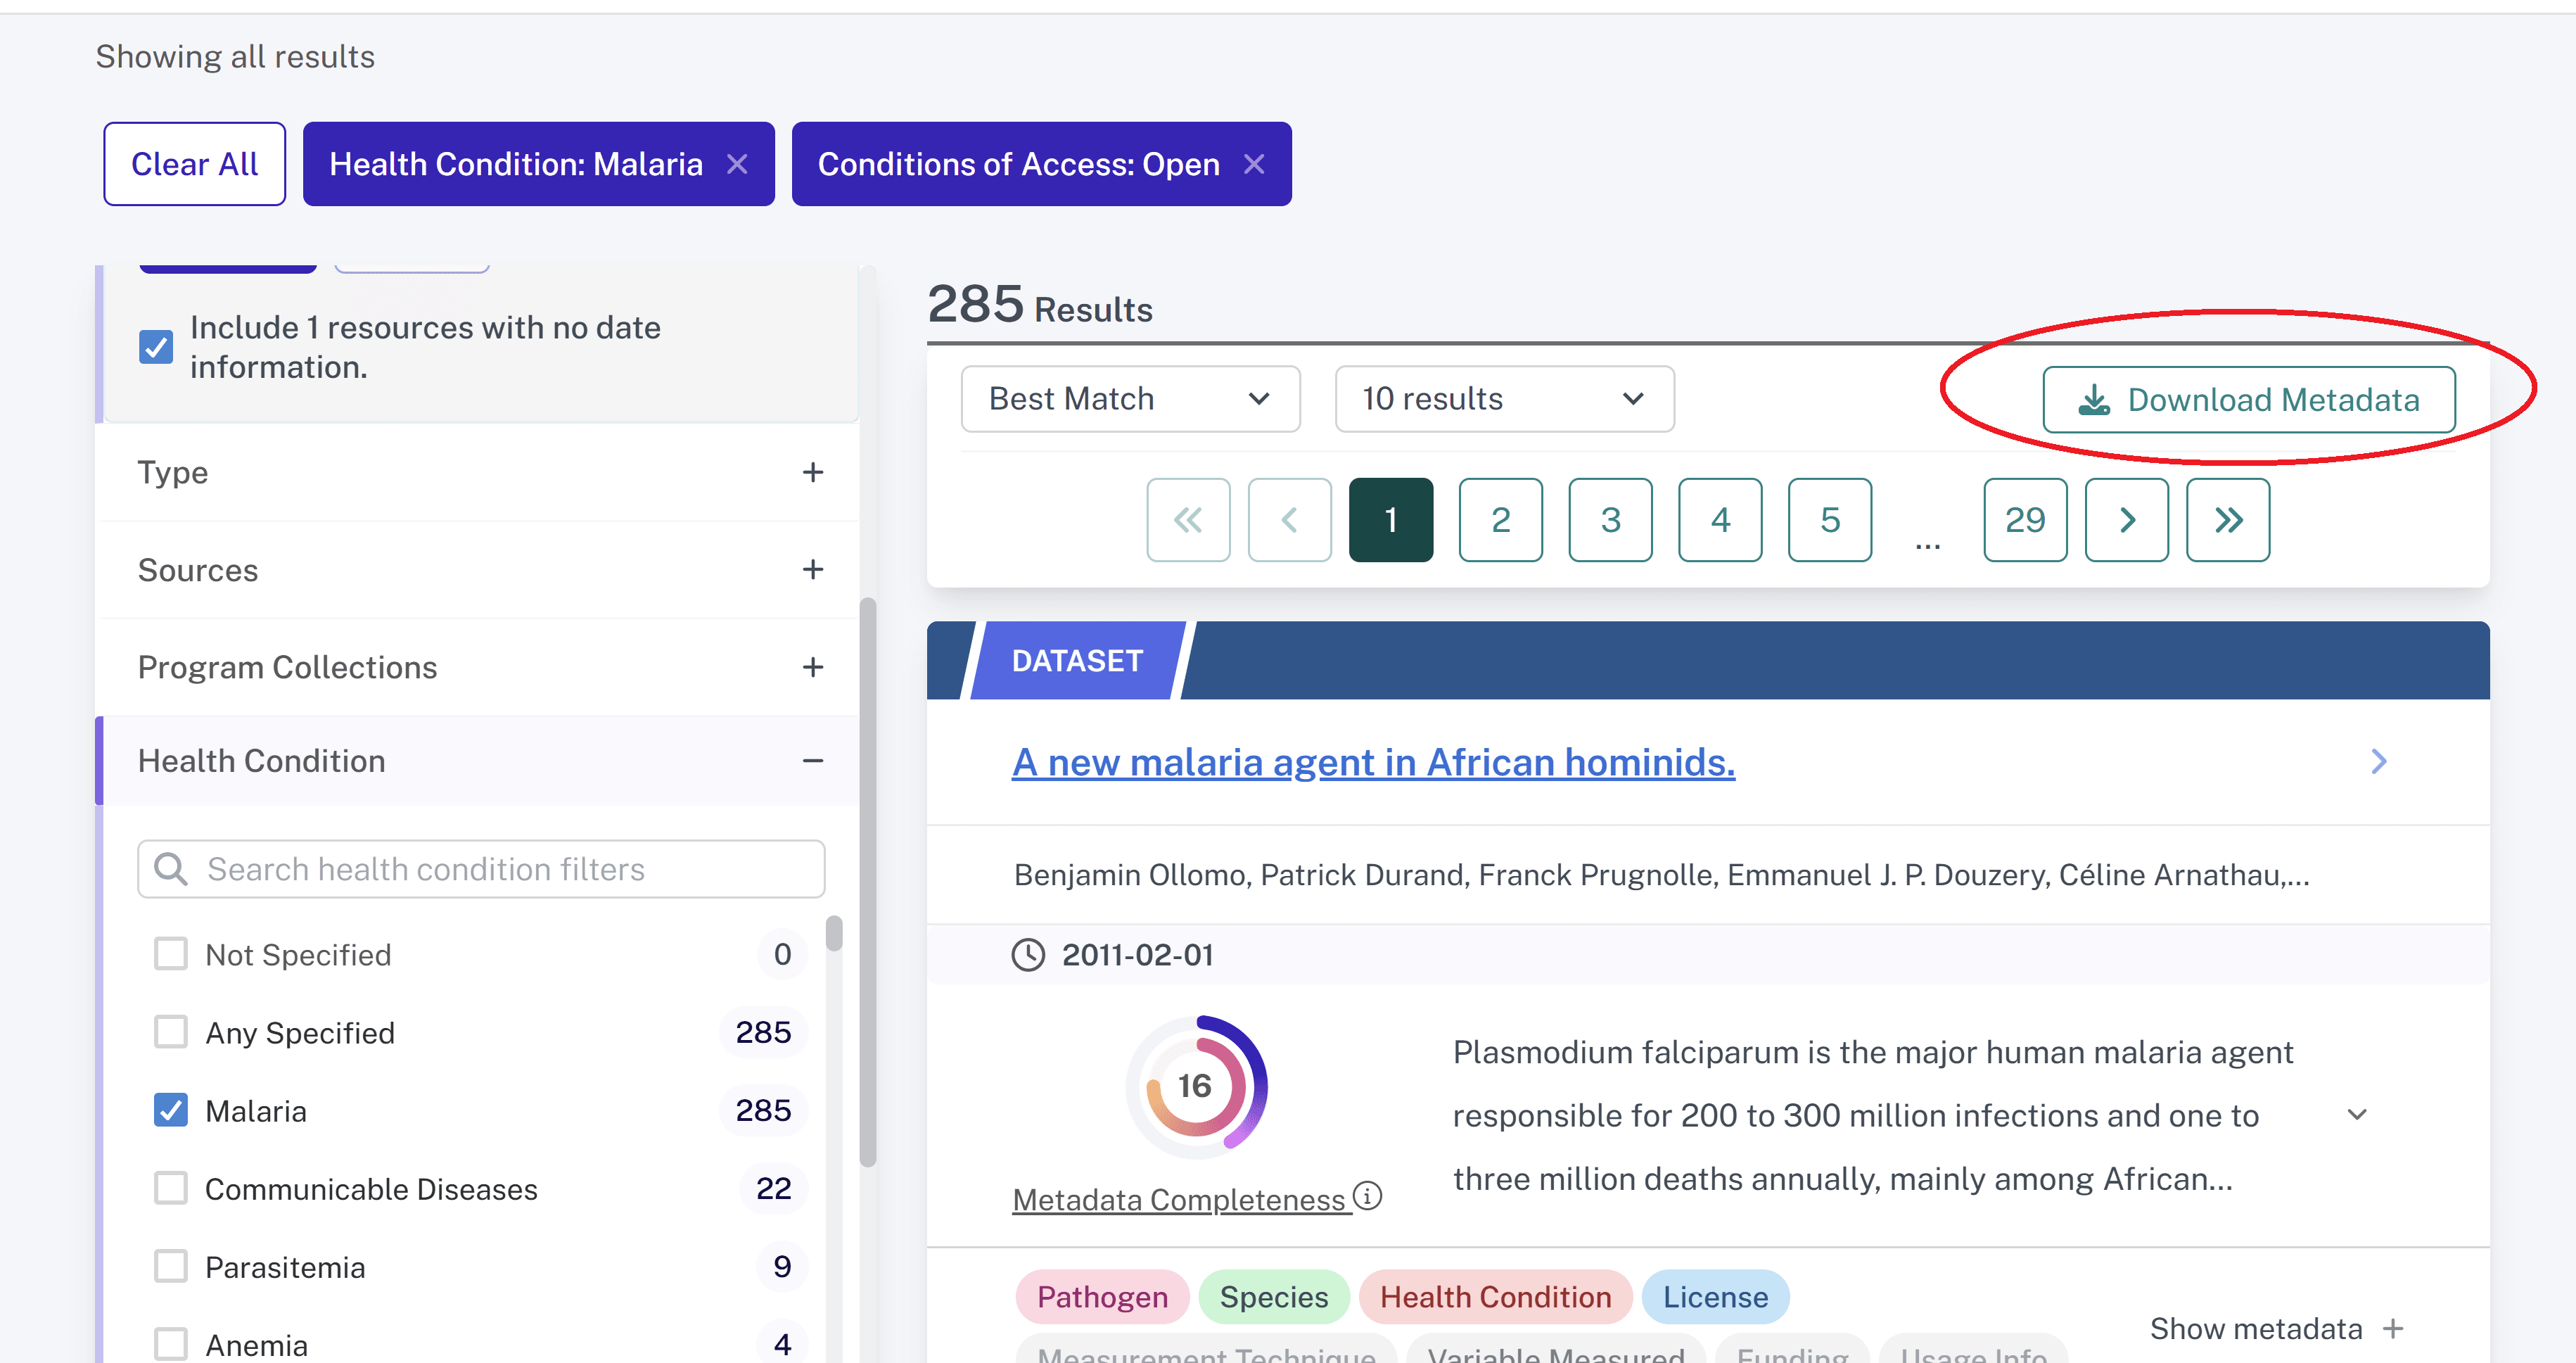This screenshot has width=2576, height=1363.
Task: Go to the previous results page
Action: (1289, 520)
